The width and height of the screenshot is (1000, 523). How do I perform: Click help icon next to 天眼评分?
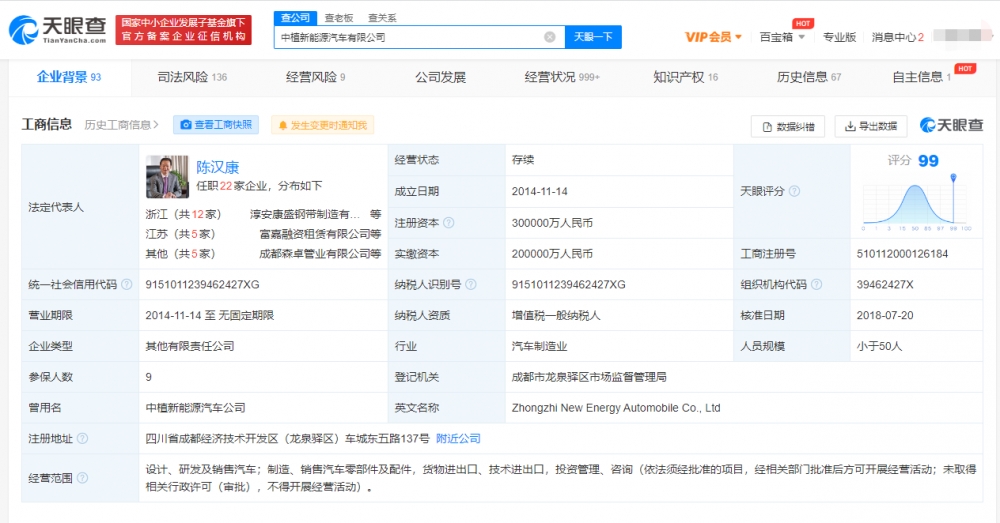click(794, 191)
